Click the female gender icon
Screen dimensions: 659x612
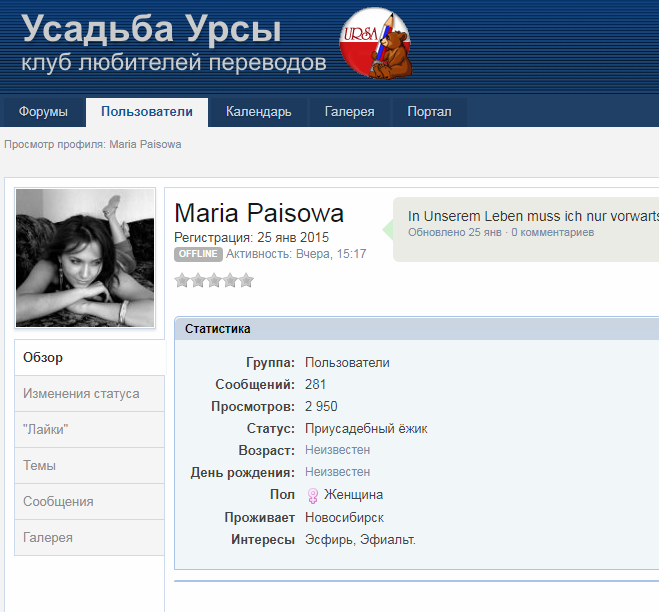point(313,496)
